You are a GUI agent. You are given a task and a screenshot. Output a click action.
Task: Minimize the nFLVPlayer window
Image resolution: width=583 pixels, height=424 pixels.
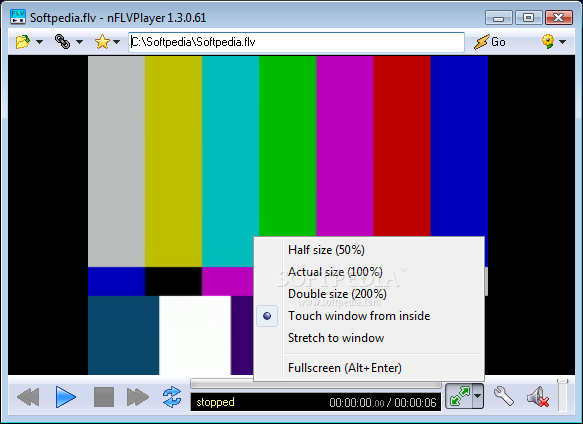pyautogui.click(x=499, y=17)
